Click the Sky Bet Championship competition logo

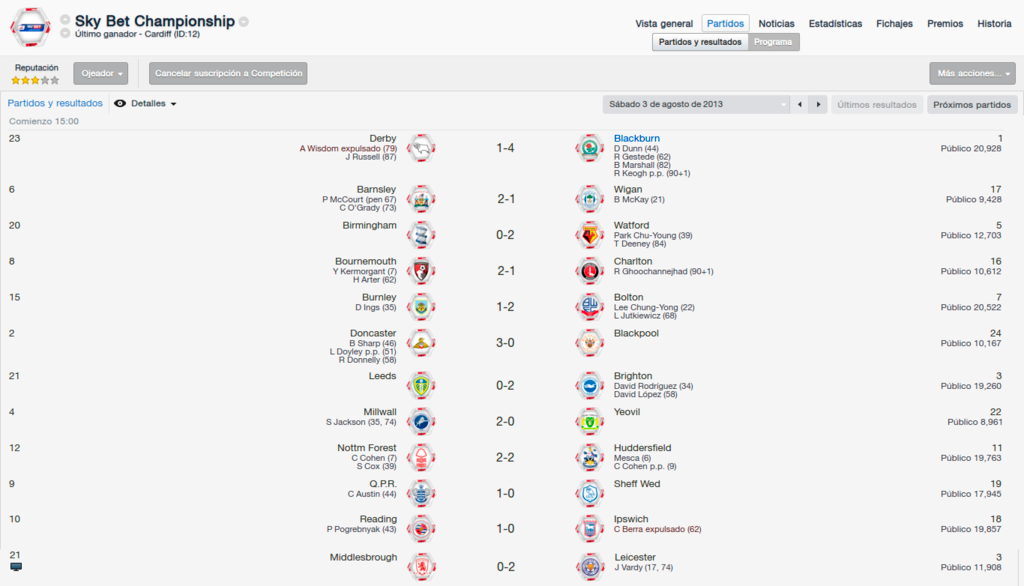[x=30, y=27]
